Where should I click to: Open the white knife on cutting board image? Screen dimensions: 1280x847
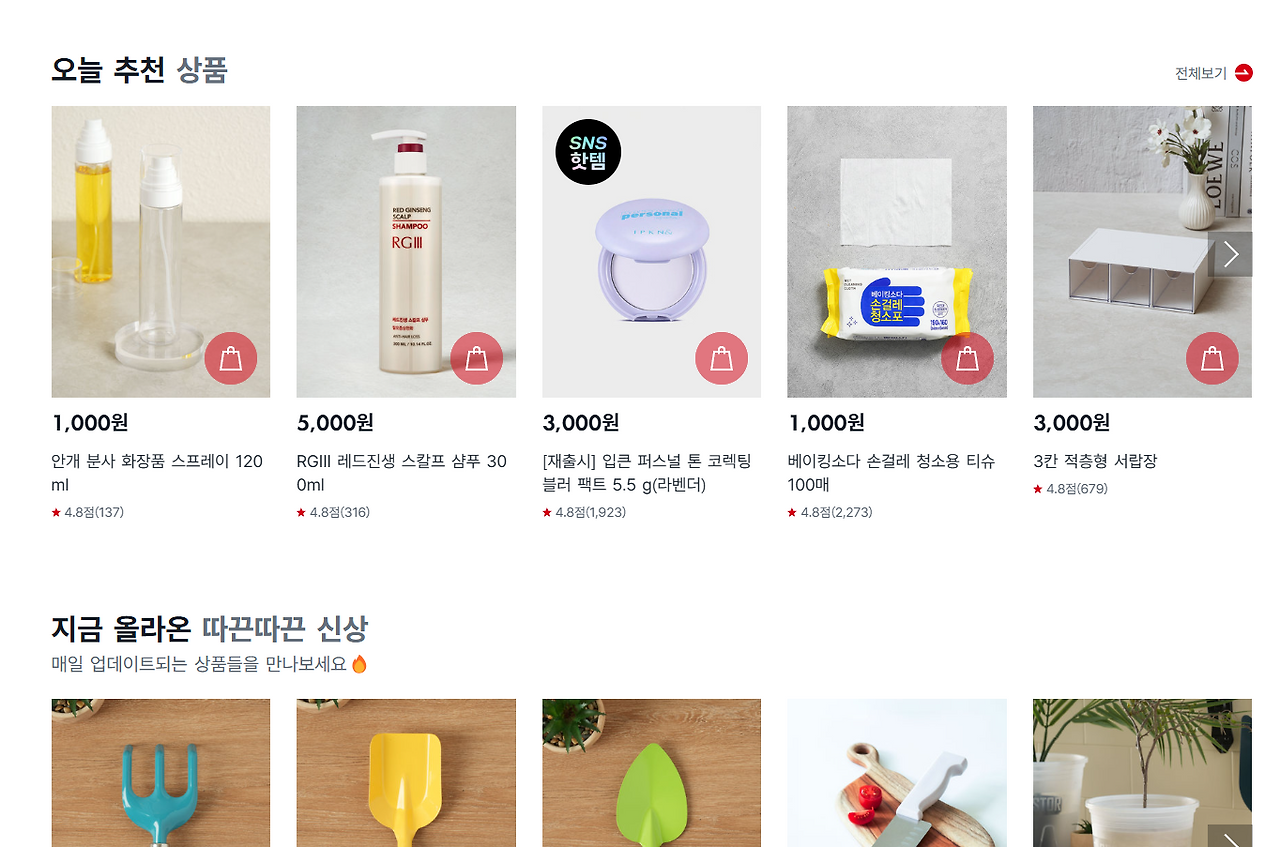point(897,773)
